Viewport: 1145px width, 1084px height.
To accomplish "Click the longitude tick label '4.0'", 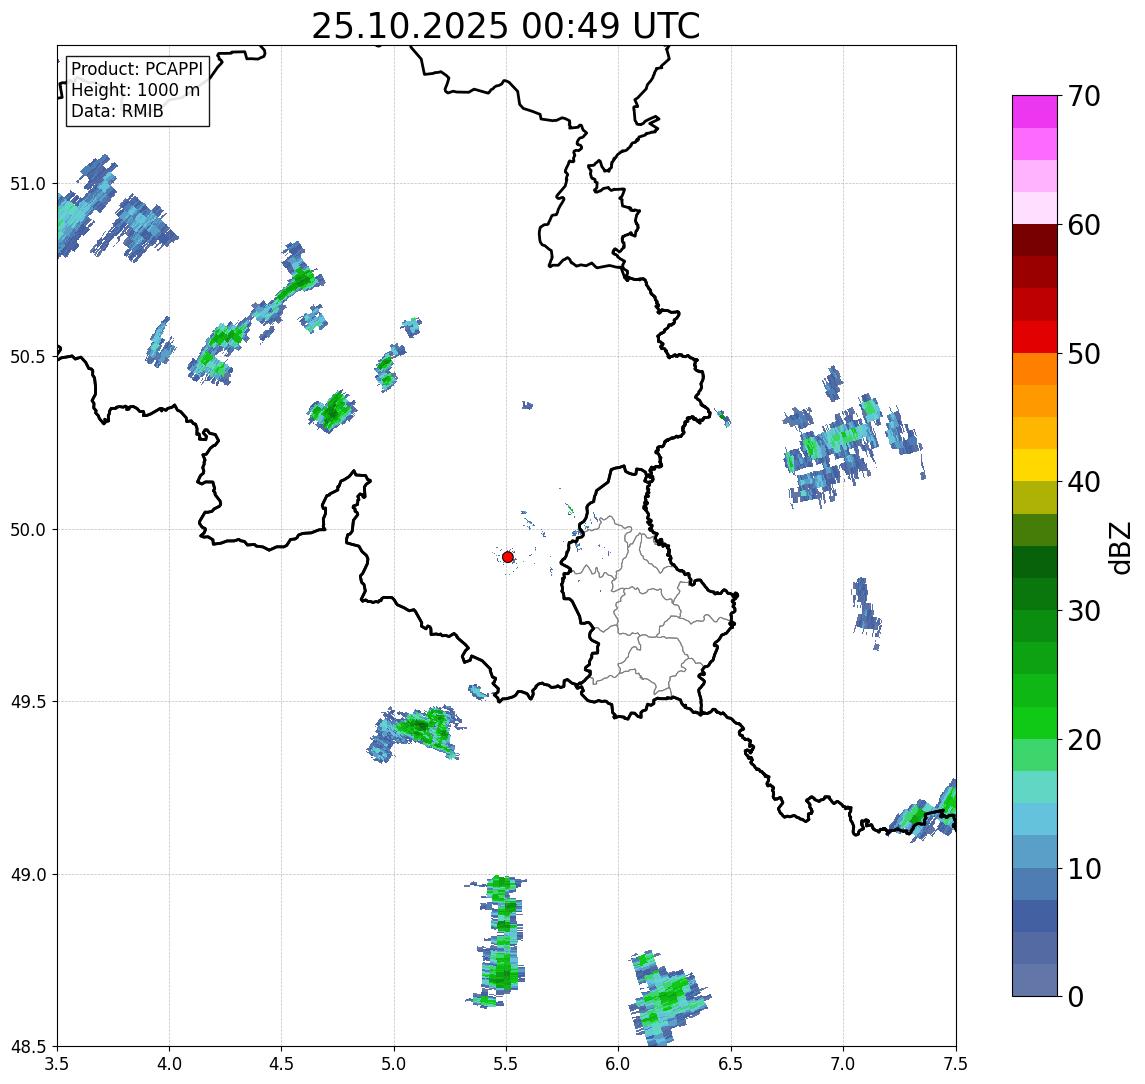I will pyautogui.click(x=169, y=1064).
